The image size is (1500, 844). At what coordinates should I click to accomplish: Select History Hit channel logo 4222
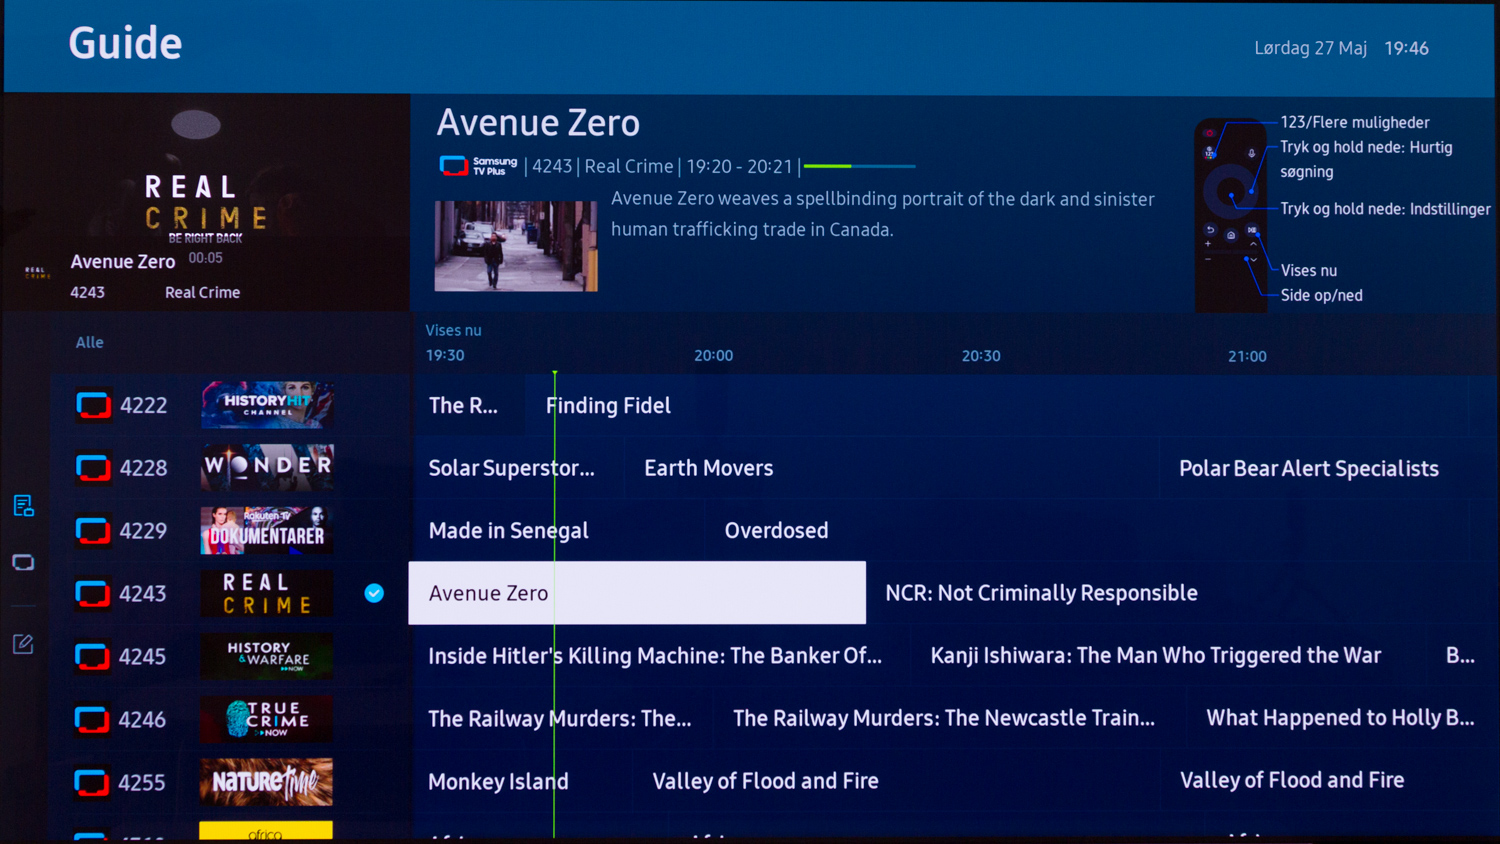[x=267, y=405]
